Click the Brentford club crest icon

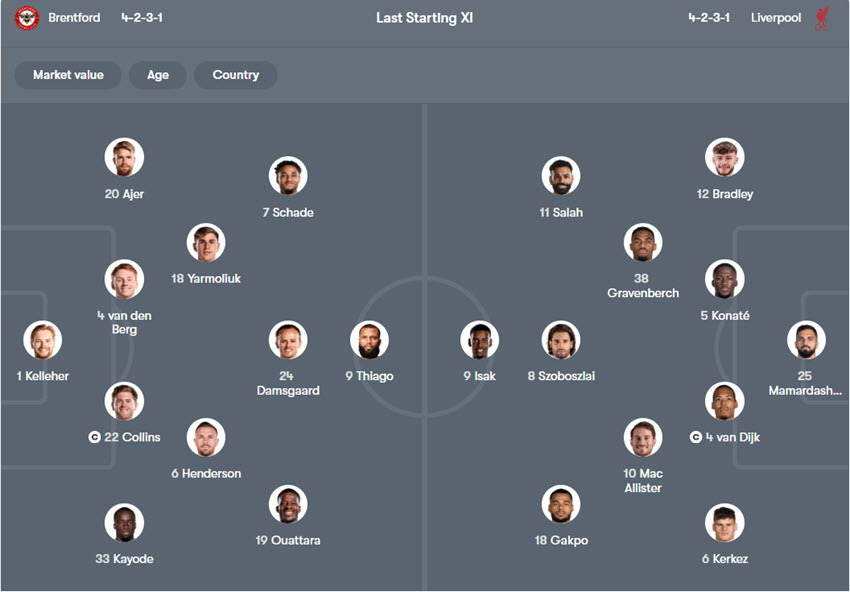pos(27,18)
